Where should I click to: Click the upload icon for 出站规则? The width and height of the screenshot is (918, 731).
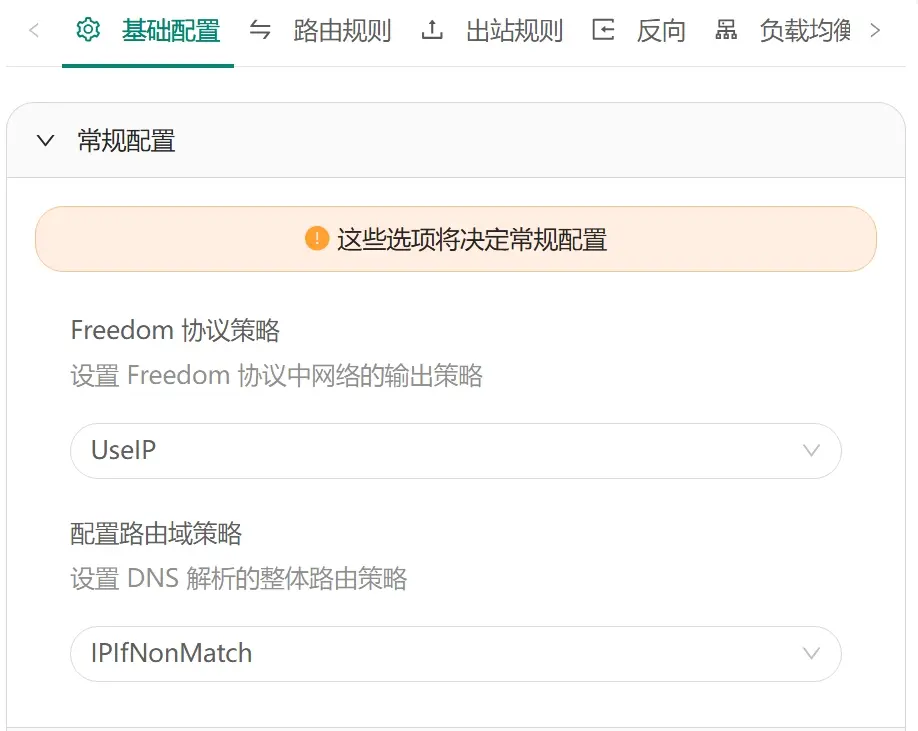(x=432, y=30)
